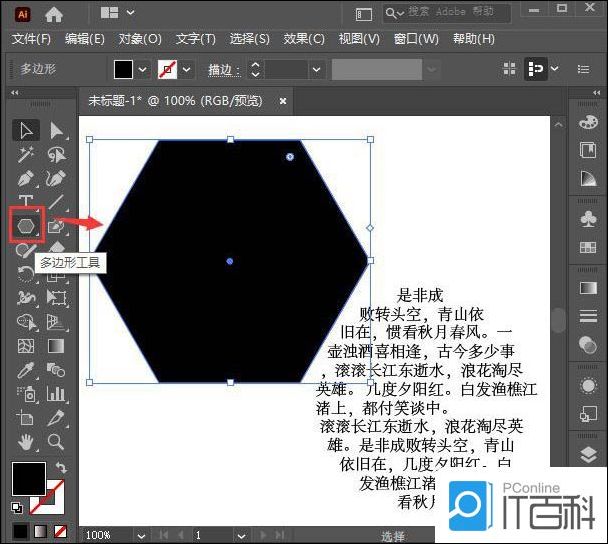Image resolution: width=608 pixels, height=544 pixels.
Task: Open the Layers panel icon
Action: tap(588, 455)
